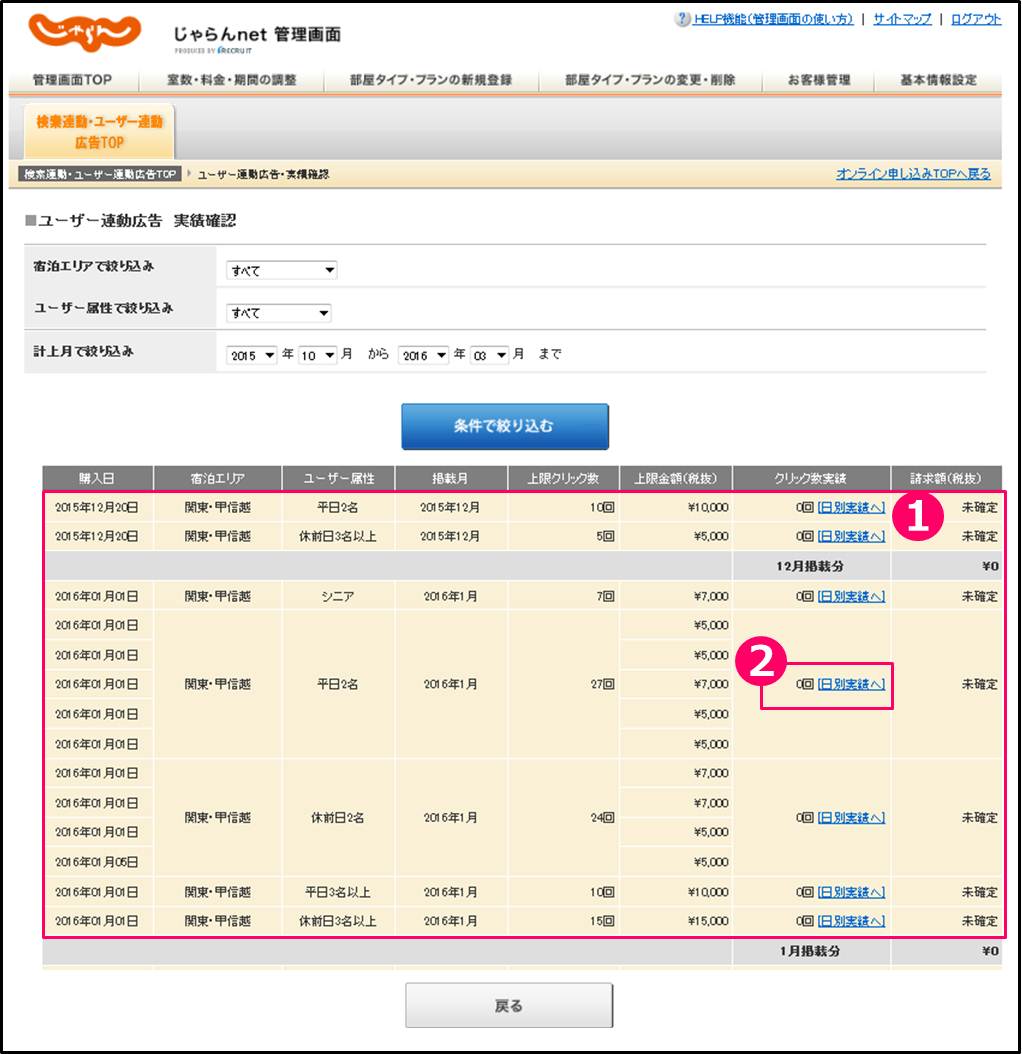The width and height of the screenshot is (1022, 1054).
Task: Open the ユーザー属性 filter dropdown
Action: click(278, 313)
